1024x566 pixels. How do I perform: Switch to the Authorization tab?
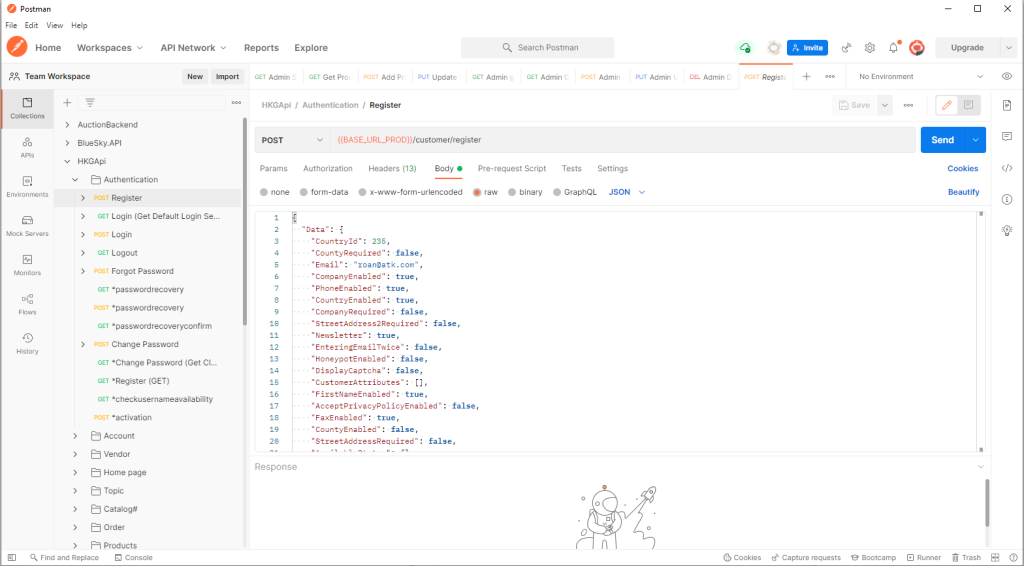(x=327, y=168)
